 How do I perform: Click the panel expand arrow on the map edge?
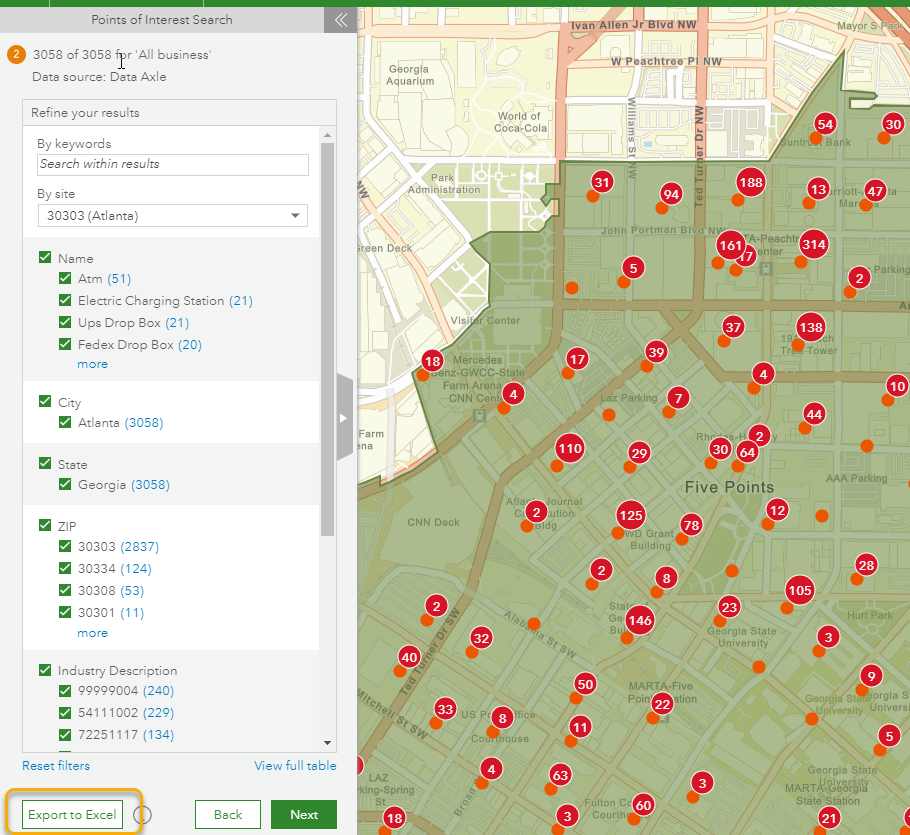click(x=344, y=419)
